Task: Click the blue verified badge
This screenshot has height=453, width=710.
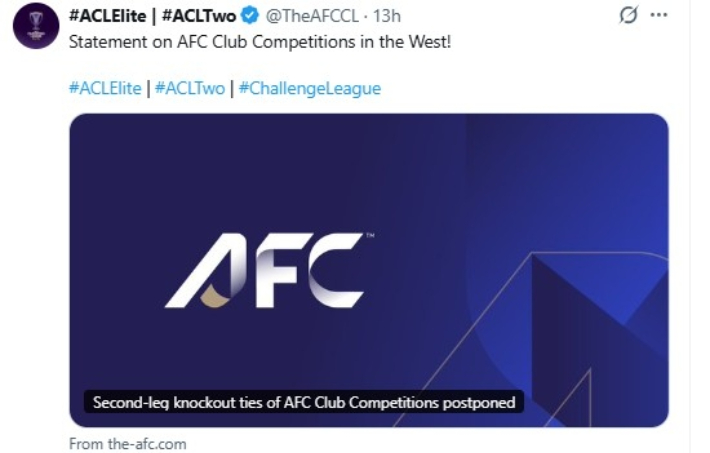Action: [x=250, y=16]
